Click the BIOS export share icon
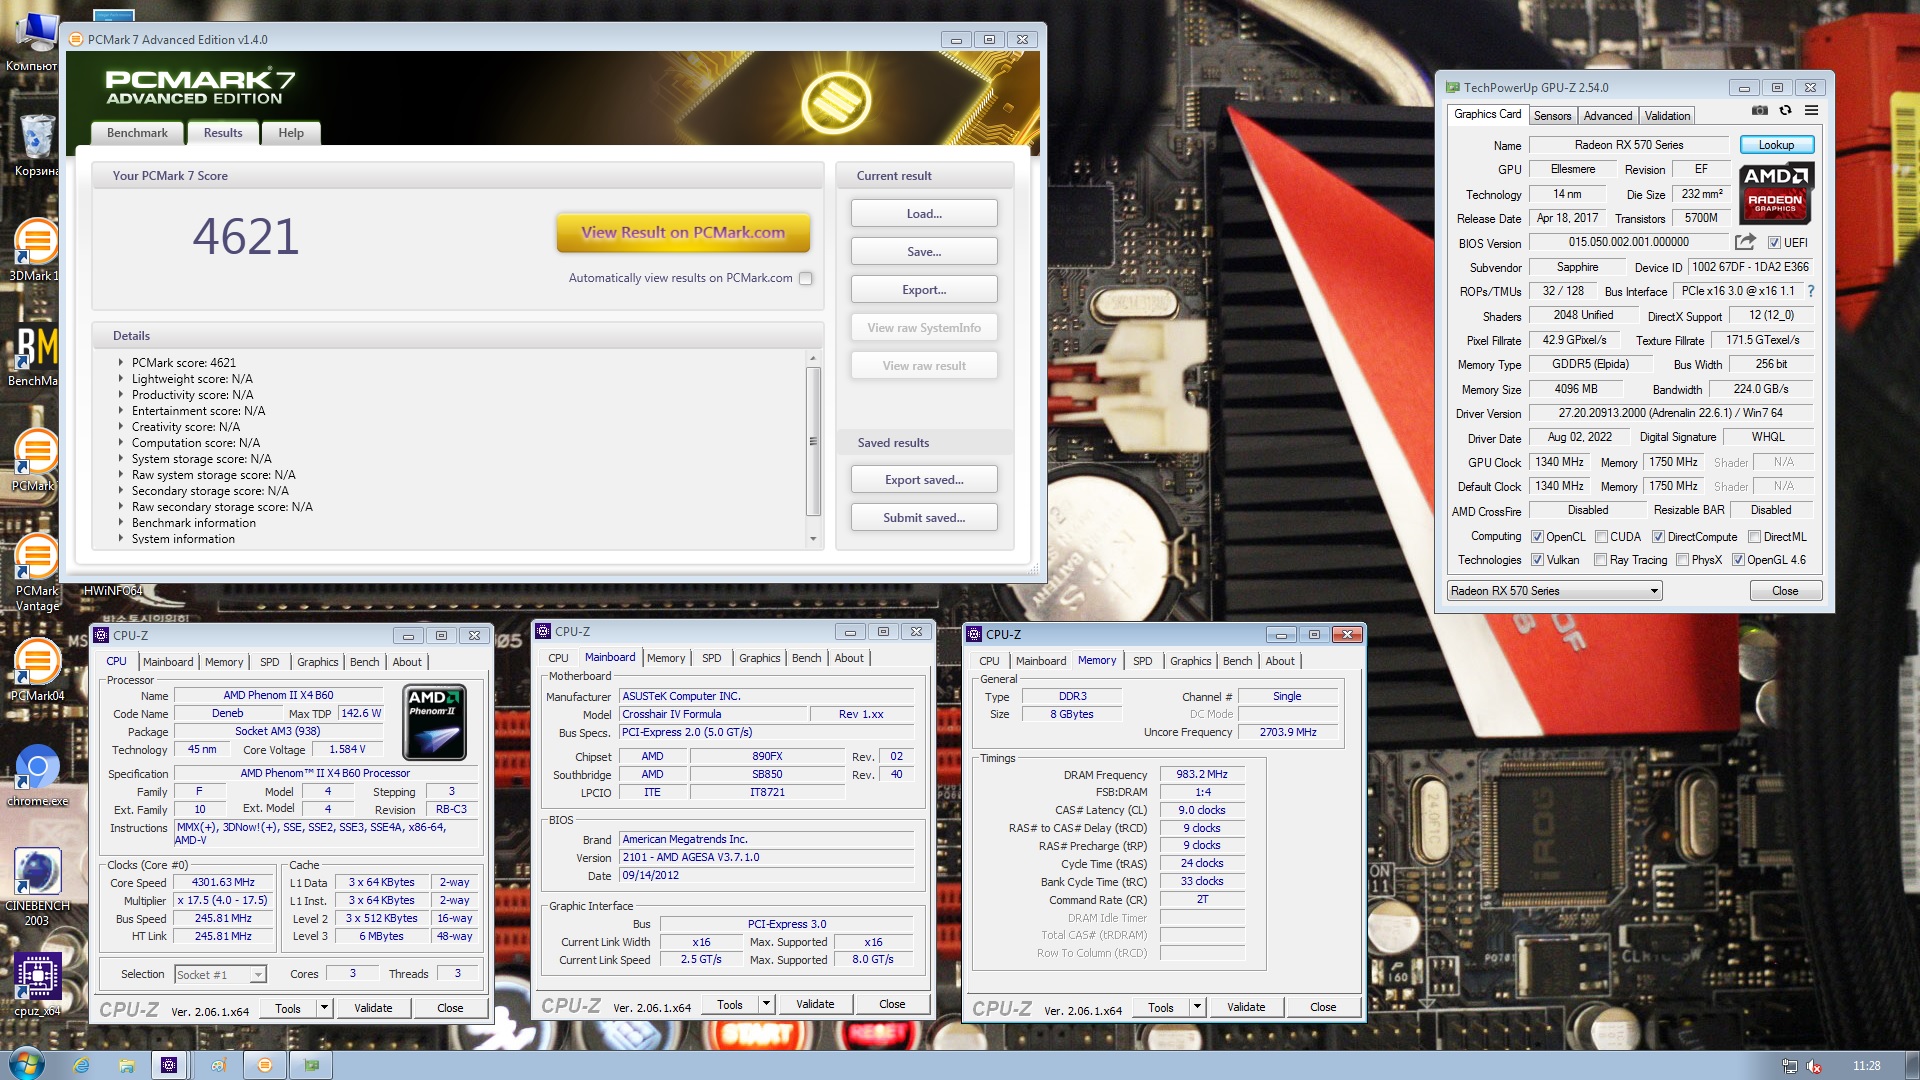 (1745, 242)
